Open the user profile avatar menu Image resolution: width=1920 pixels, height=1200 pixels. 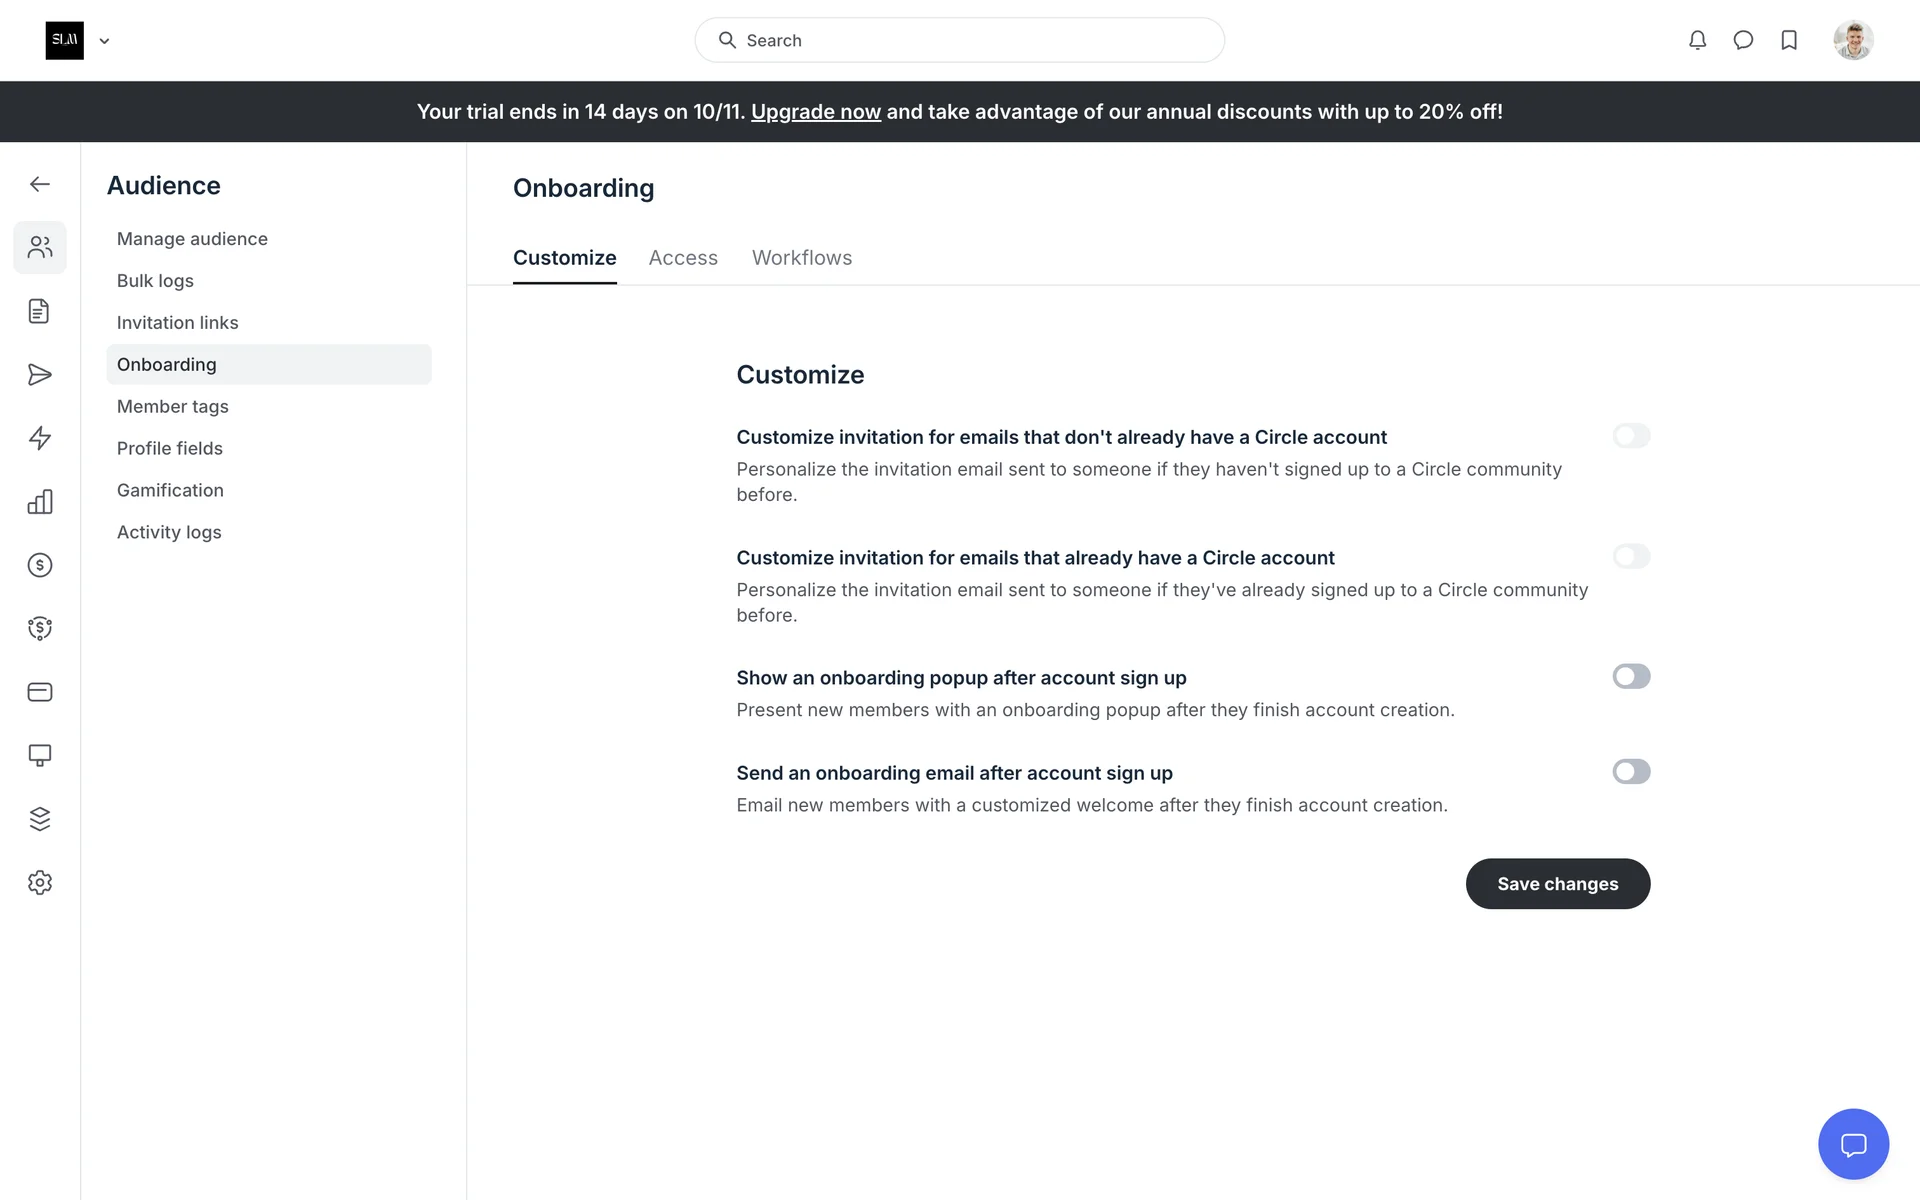click(1853, 40)
